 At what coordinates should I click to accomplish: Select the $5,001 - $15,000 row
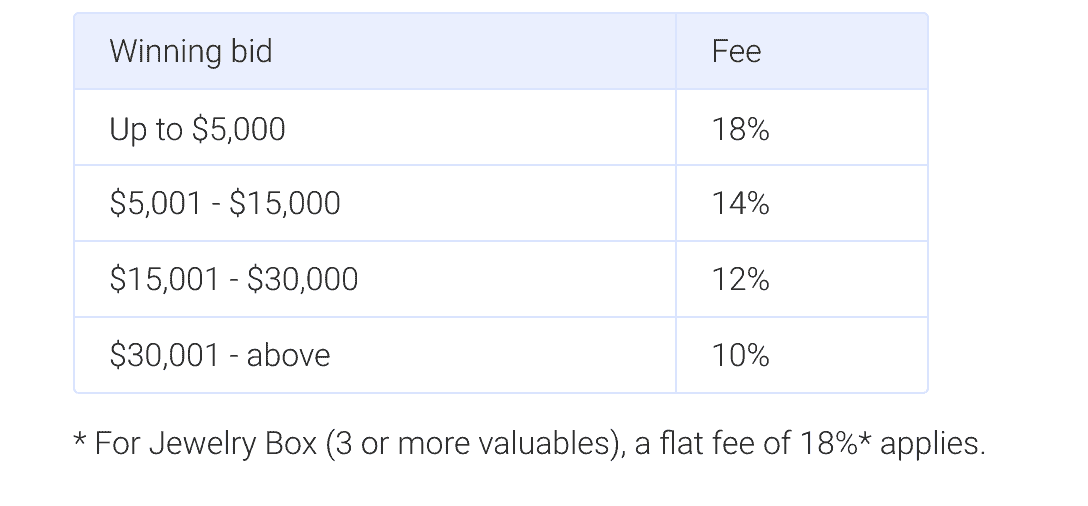(501, 203)
